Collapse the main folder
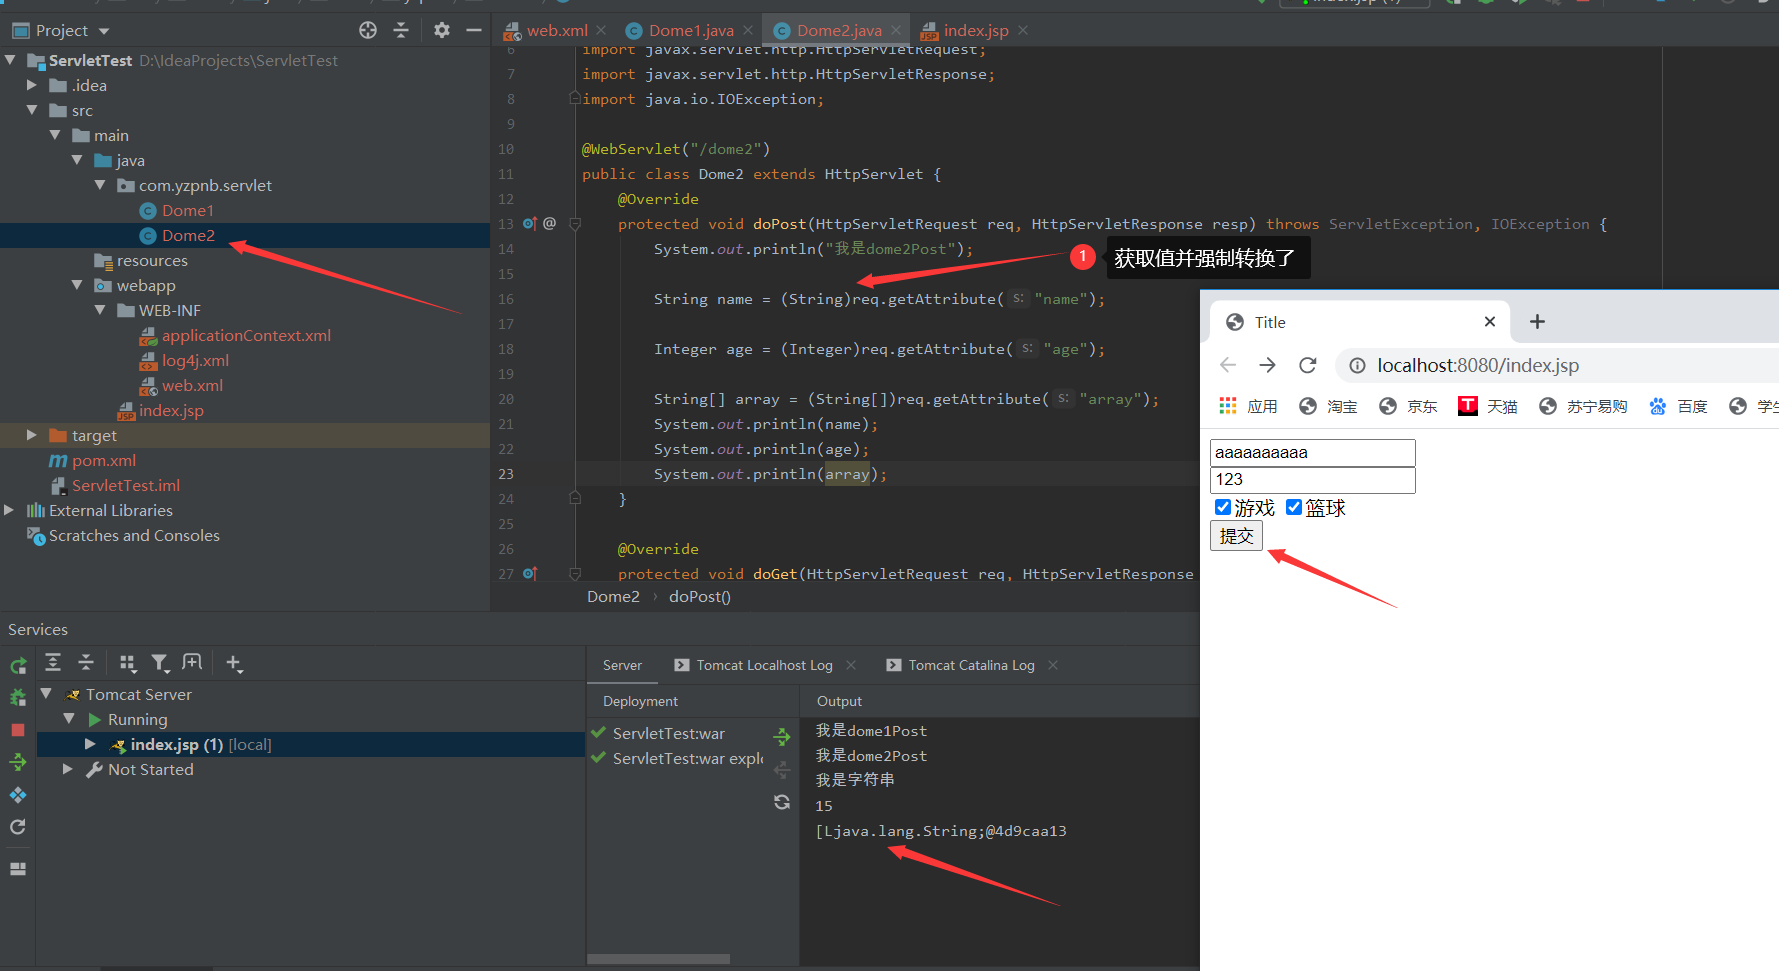This screenshot has height=971, width=1779. pos(55,135)
